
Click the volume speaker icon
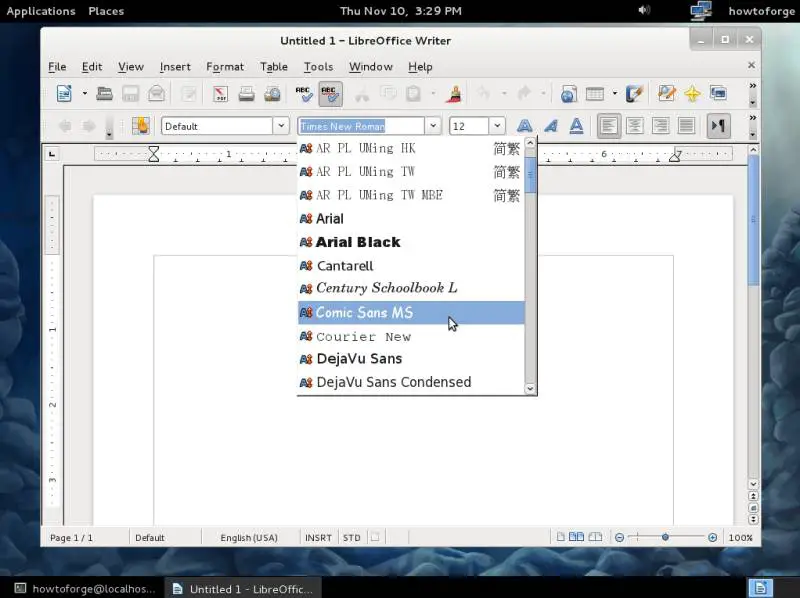pyautogui.click(x=644, y=10)
